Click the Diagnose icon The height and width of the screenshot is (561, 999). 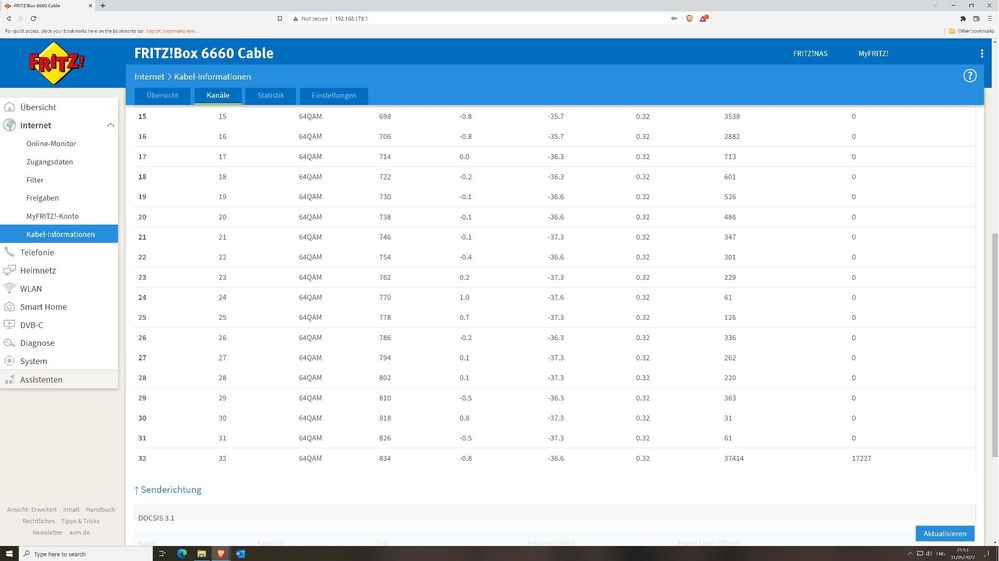tap(10, 343)
